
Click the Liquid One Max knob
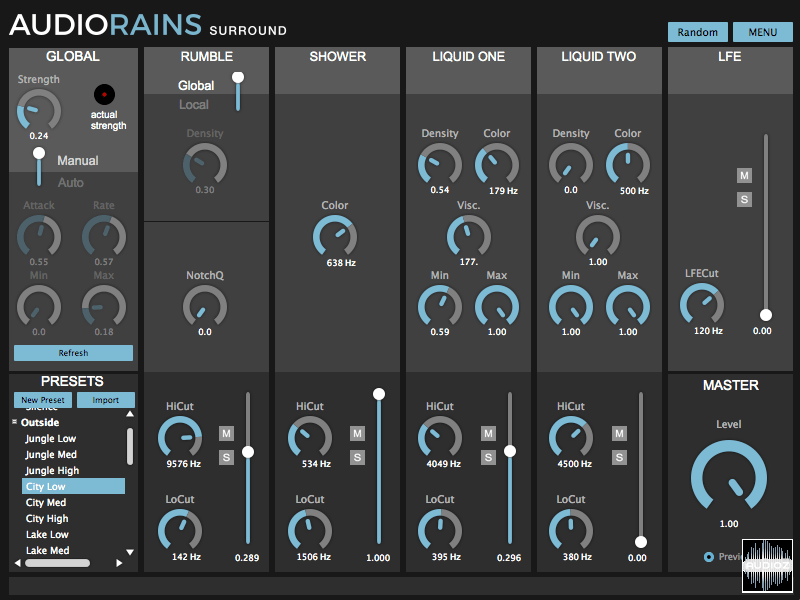tap(497, 307)
